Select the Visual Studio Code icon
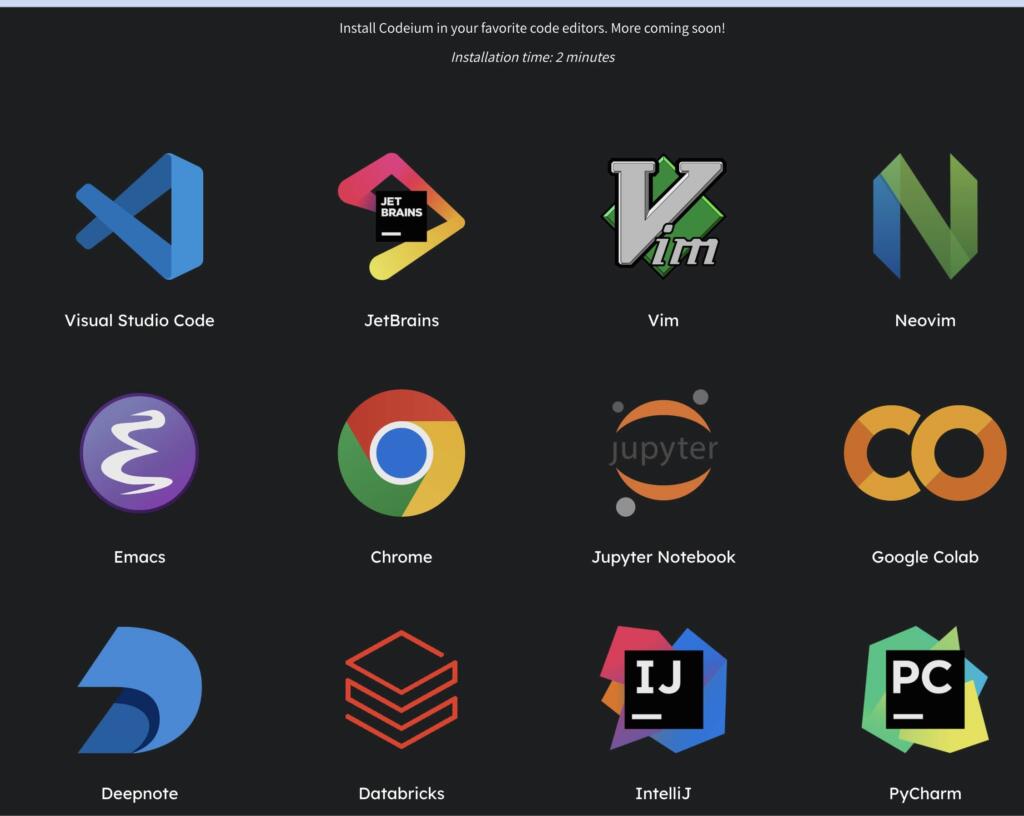 139,215
